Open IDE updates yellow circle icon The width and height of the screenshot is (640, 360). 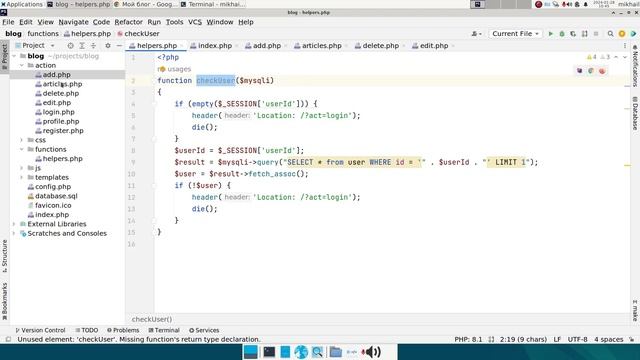[x=622, y=34]
